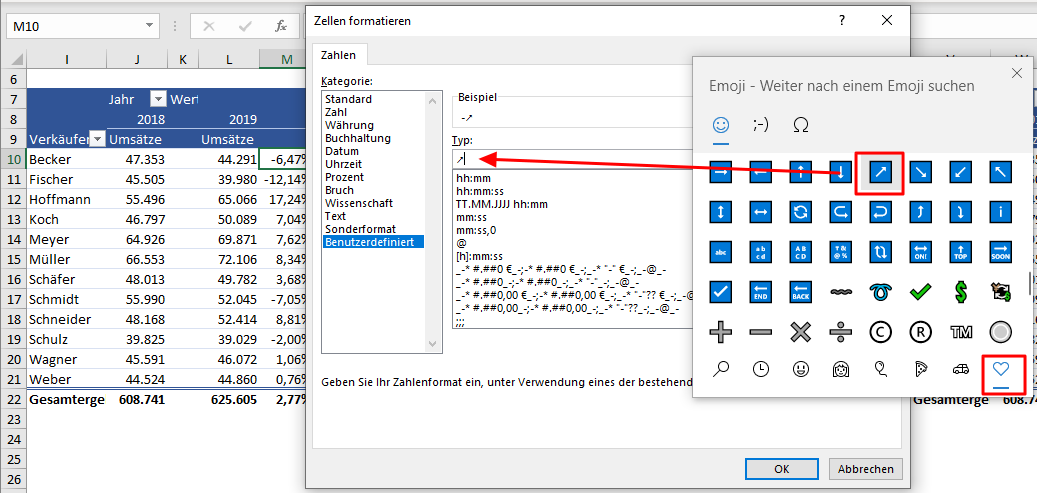Select the up-right arrow emoji
Viewport: 1037px width, 493px height.
[879, 172]
